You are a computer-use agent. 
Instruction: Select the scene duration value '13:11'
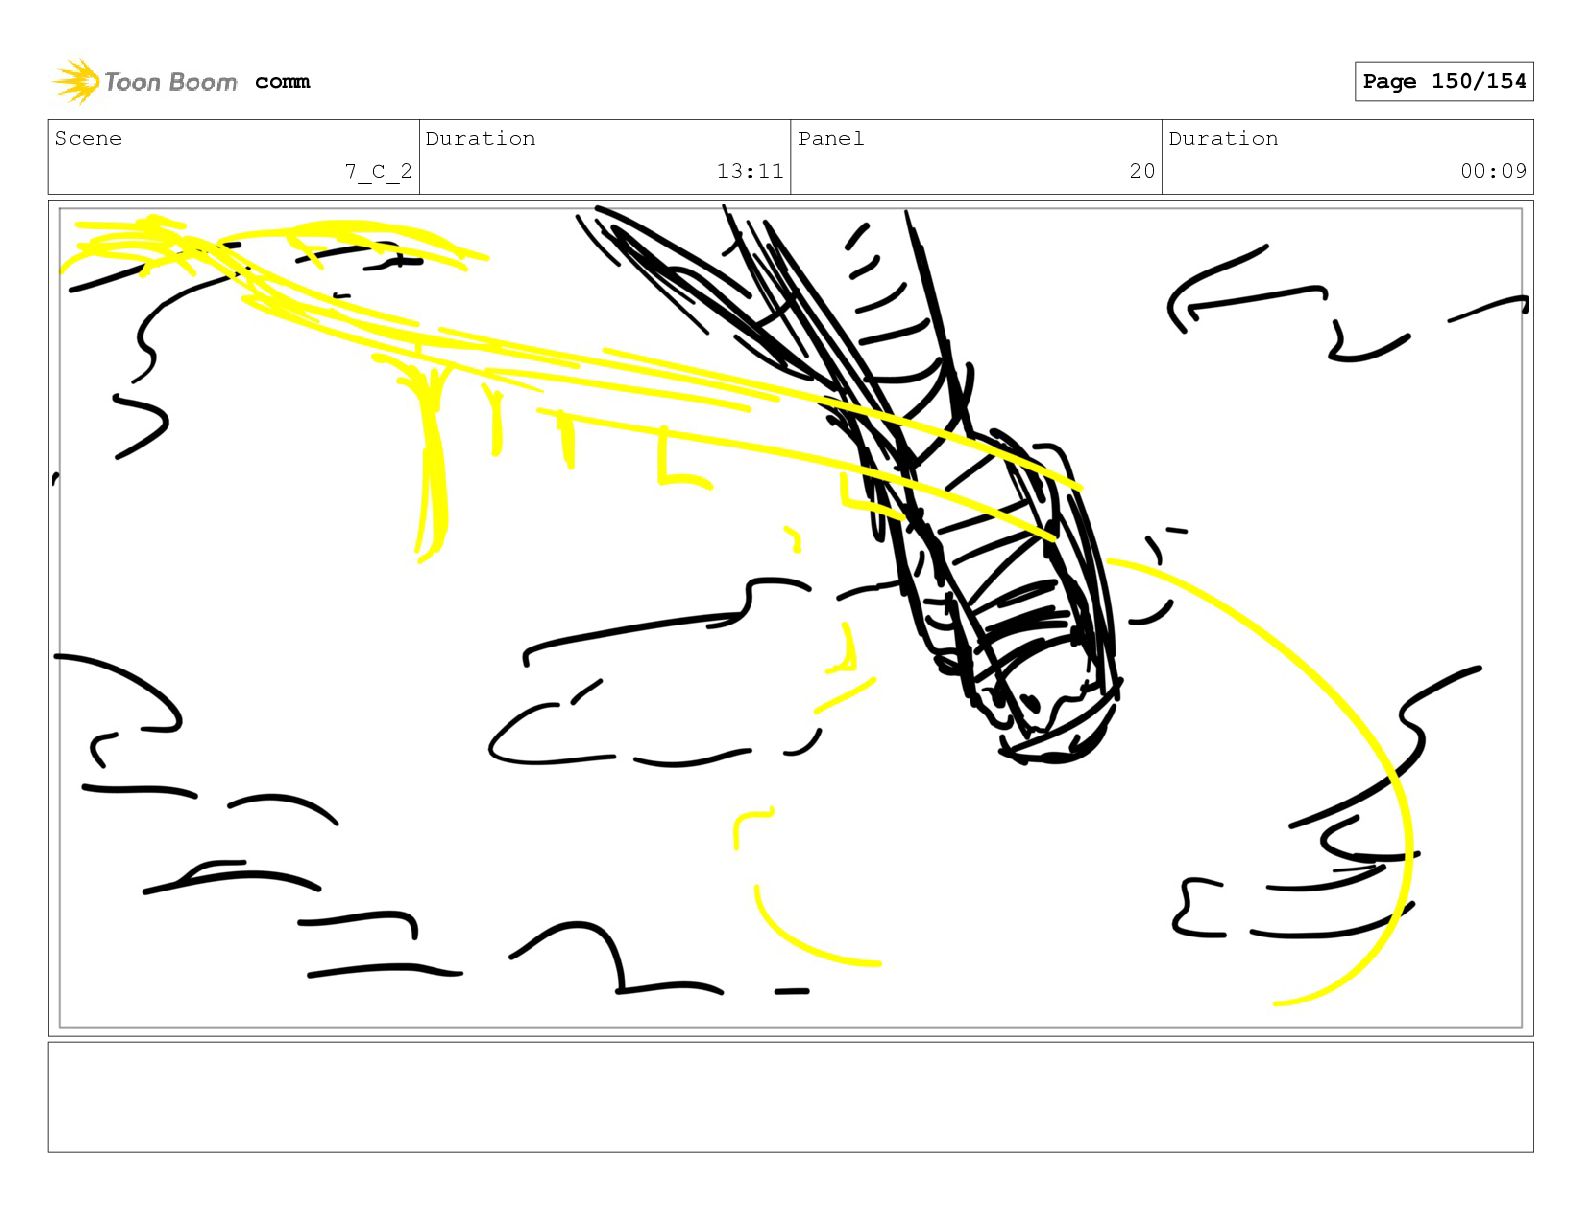pyautogui.click(x=750, y=171)
